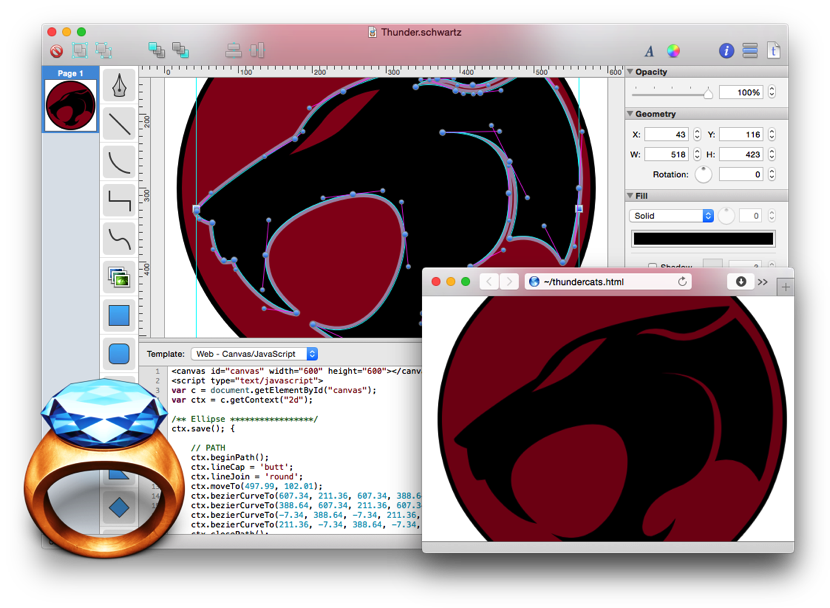
Task: Click the Send Backward toolbar icon
Action: [181, 50]
